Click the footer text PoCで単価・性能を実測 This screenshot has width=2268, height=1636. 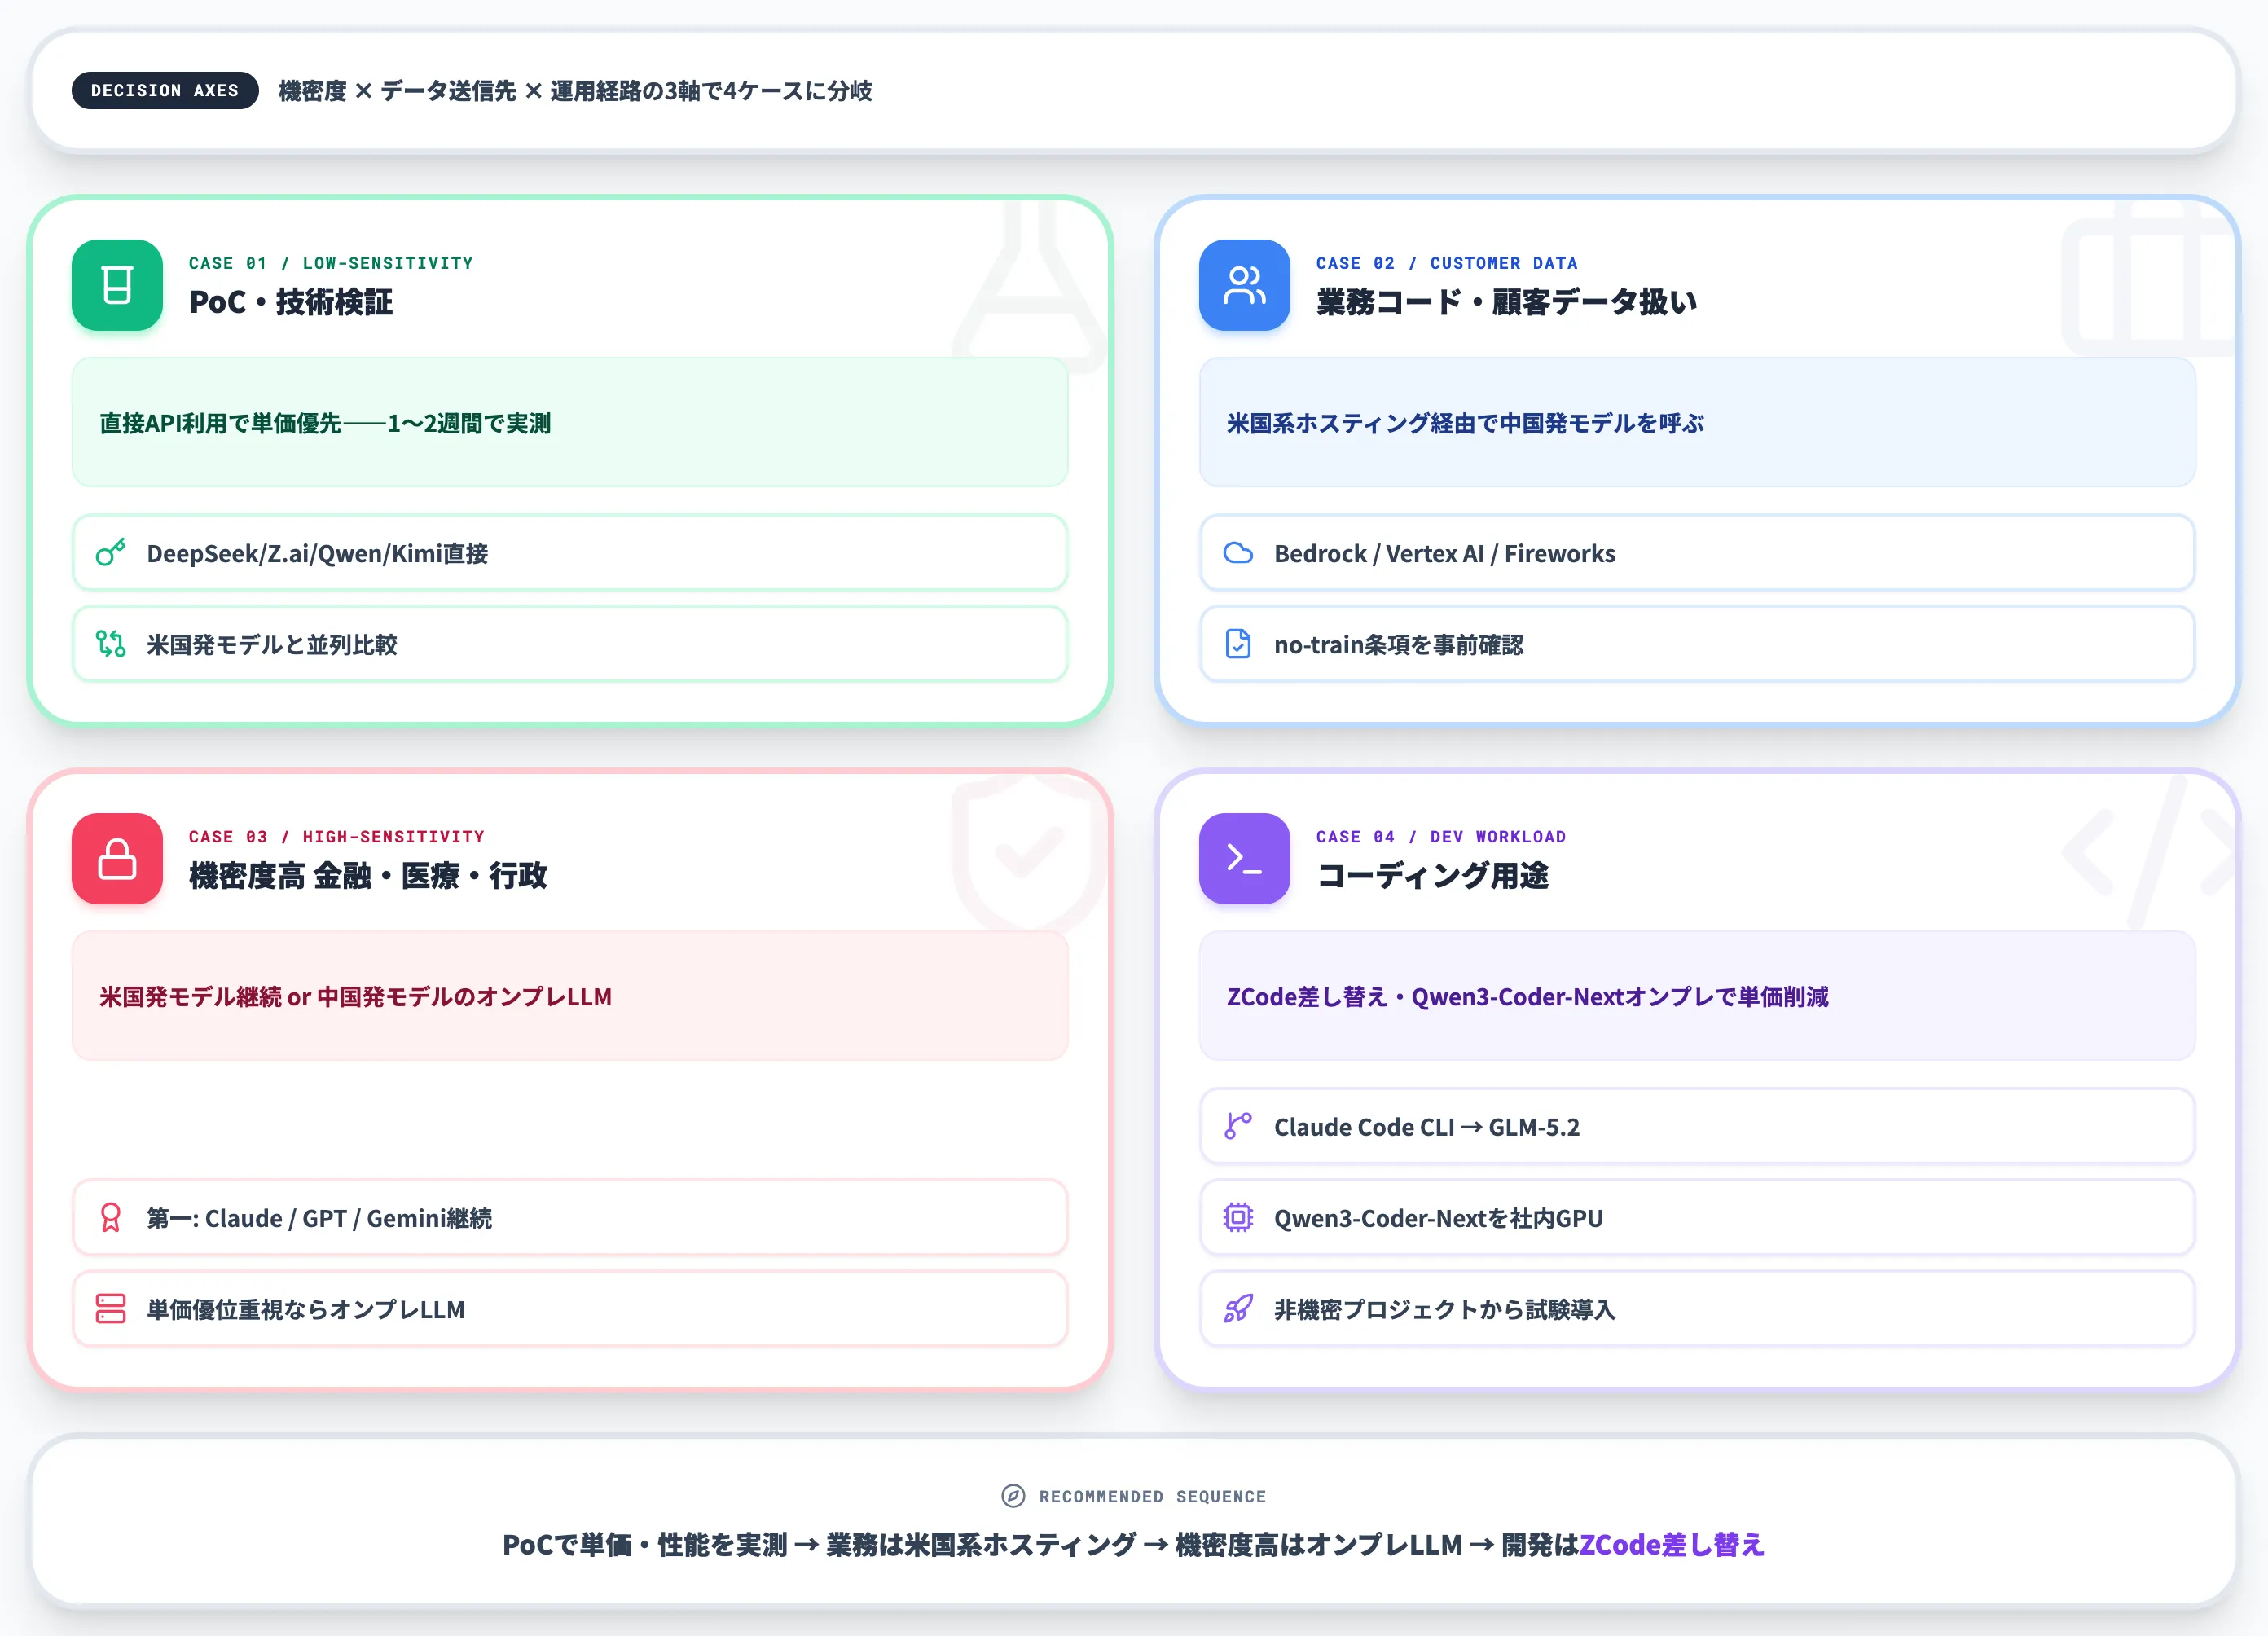click(645, 1545)
